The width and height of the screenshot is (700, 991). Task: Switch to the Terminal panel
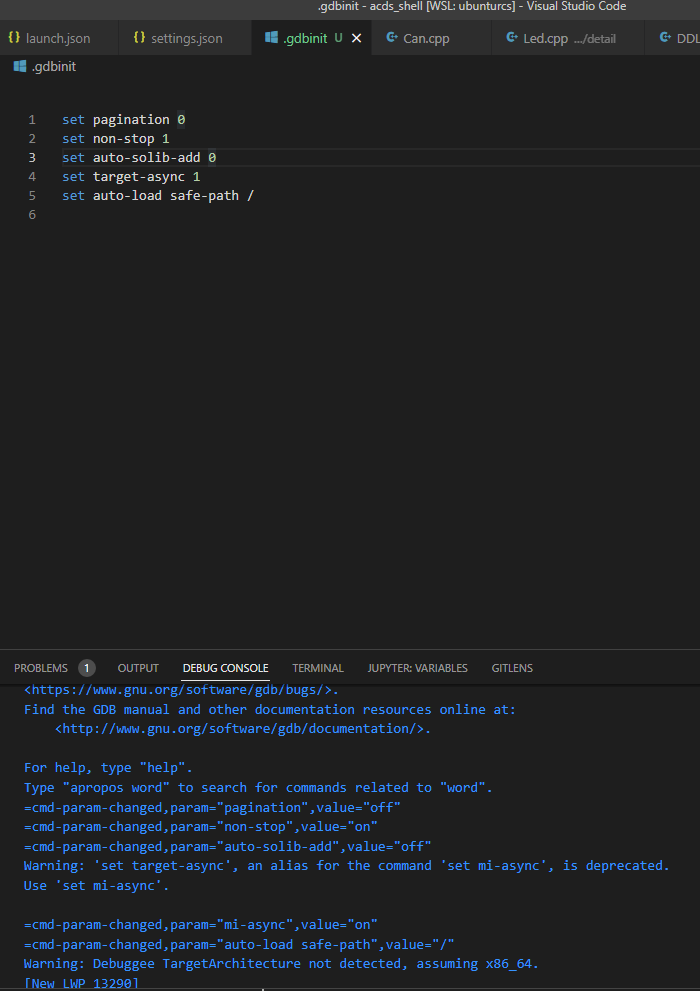coord(317,667)
